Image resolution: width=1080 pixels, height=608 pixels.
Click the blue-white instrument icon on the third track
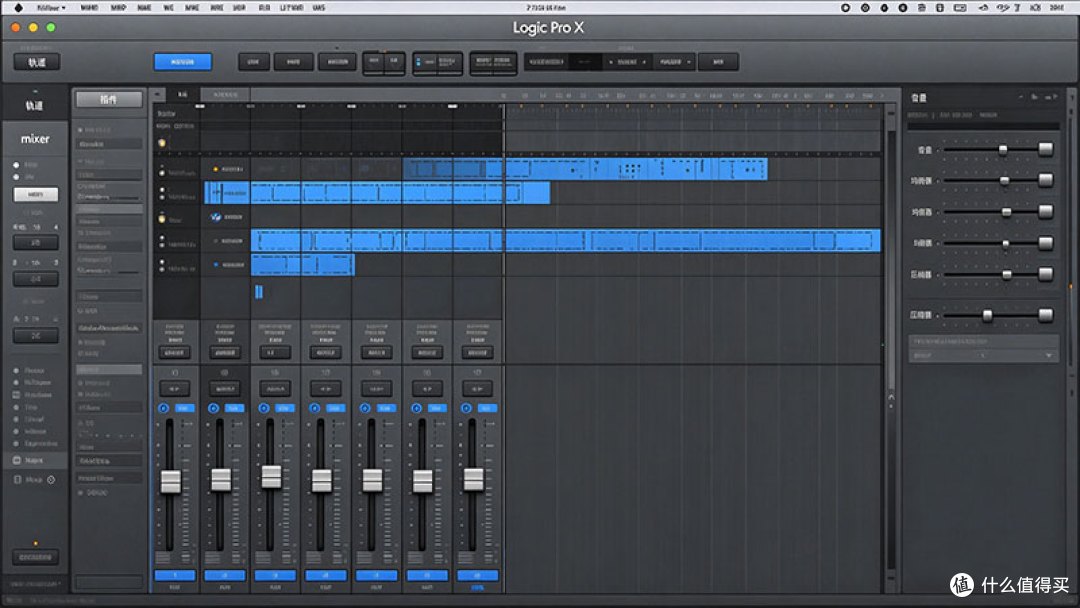coord(216,217)
